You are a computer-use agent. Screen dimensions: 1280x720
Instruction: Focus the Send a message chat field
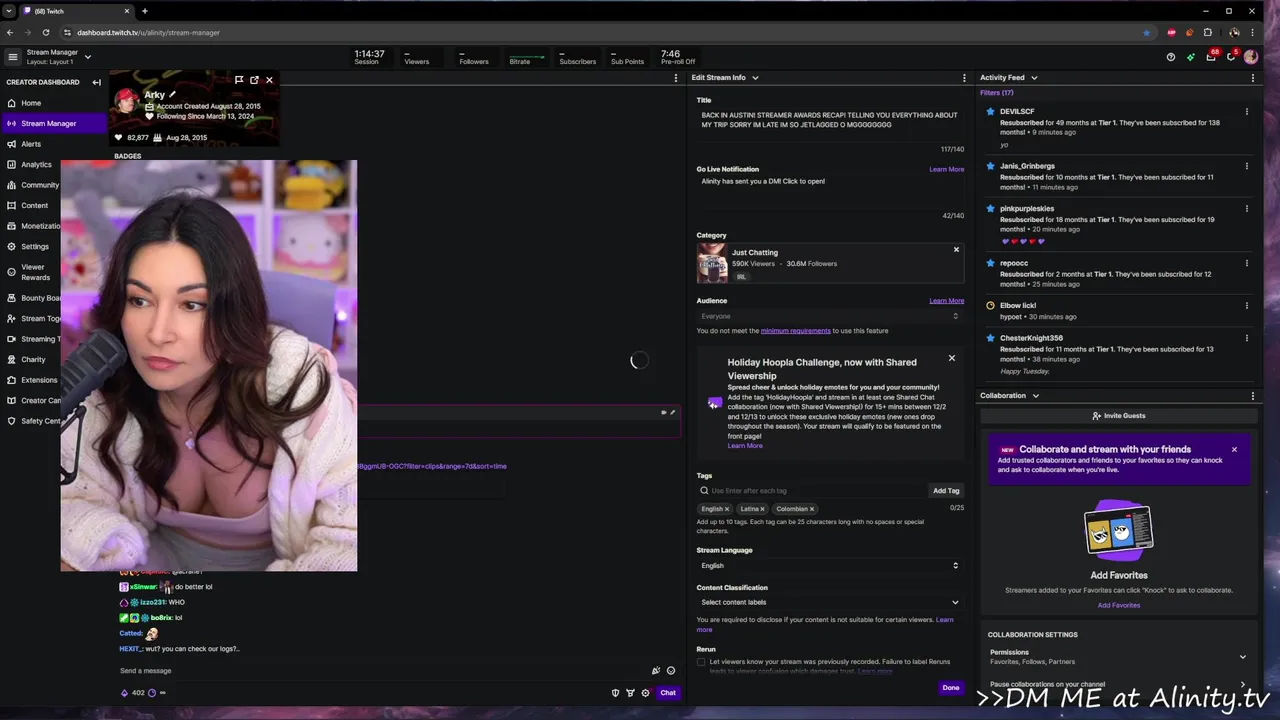coord(383,671)
